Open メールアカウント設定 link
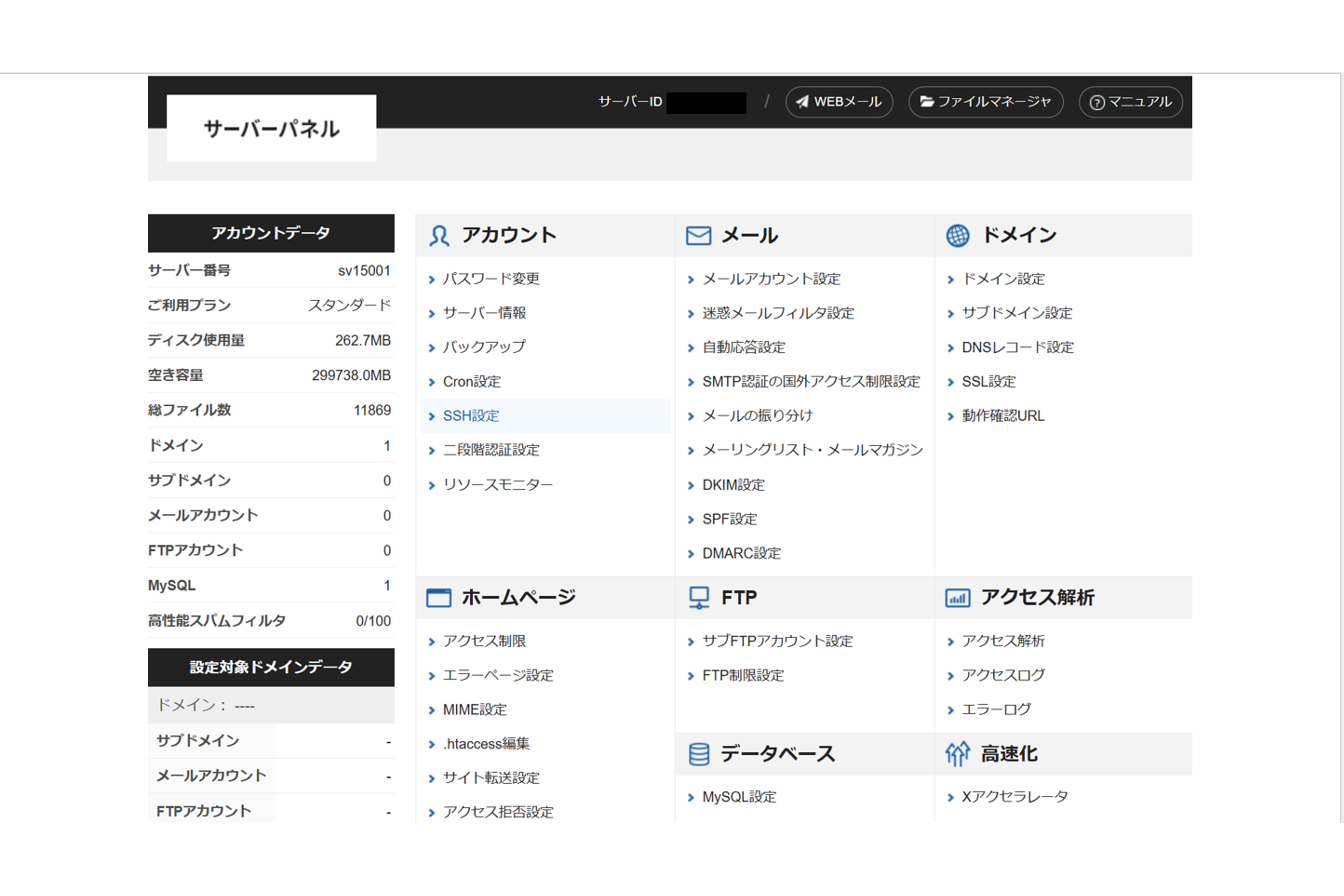1344x896 pixels. click(x=771, y=279)
